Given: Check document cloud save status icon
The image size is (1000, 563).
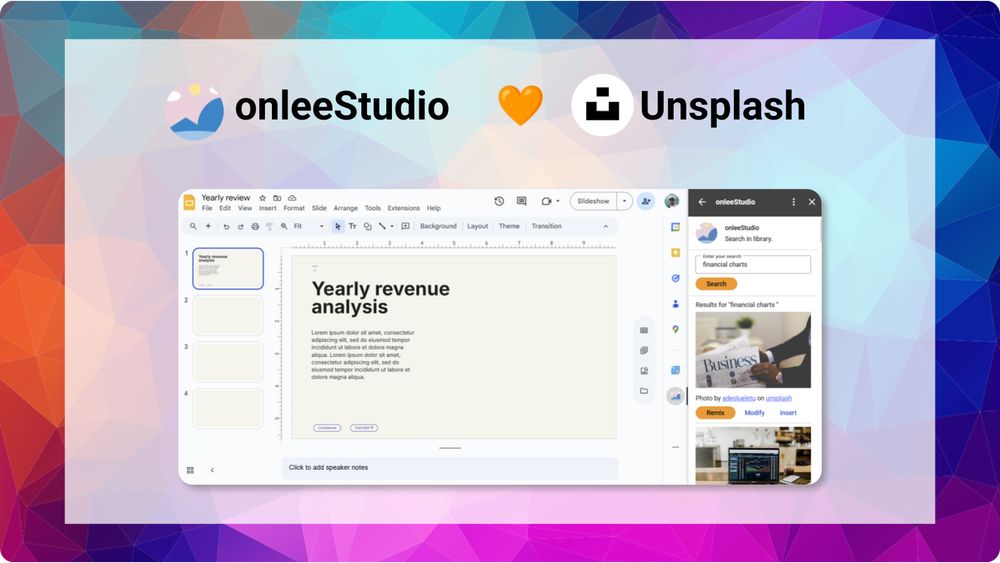Looking at the screenshot, I should pyautogui.click(x=292, y=198).
